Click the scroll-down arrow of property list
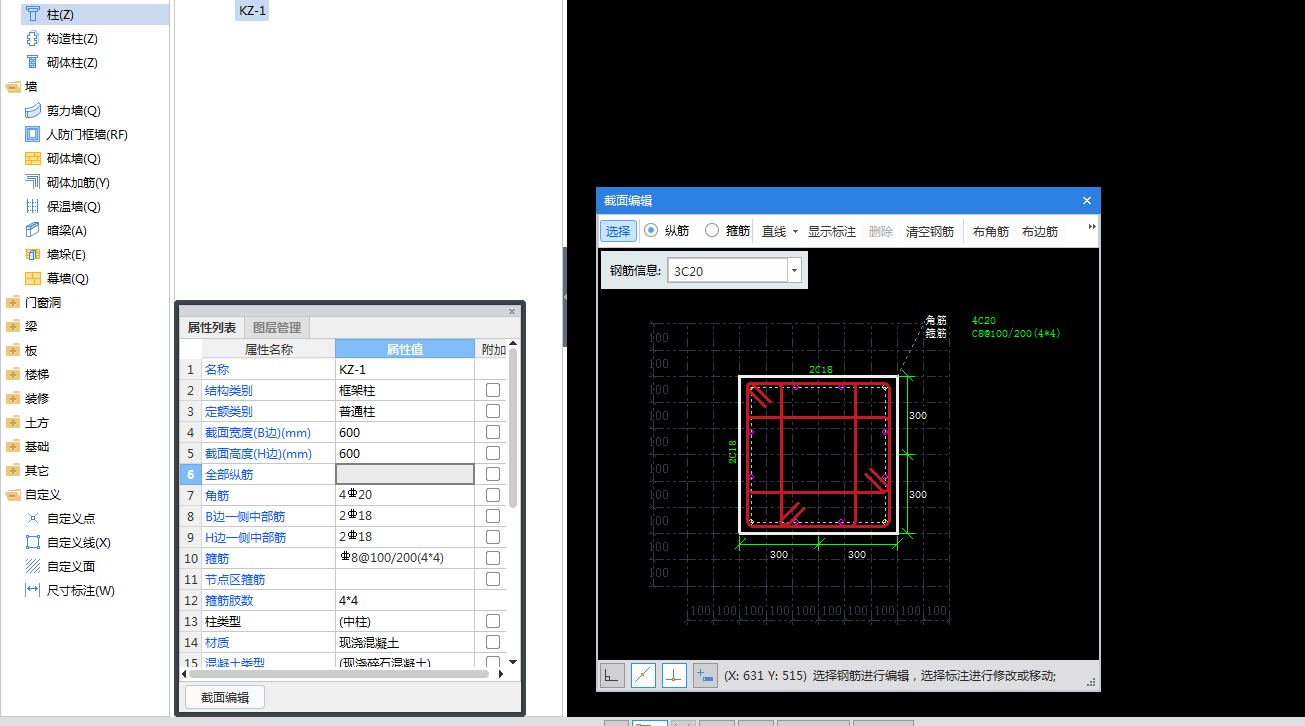The image size is (1305, 726). pos(513,661)
